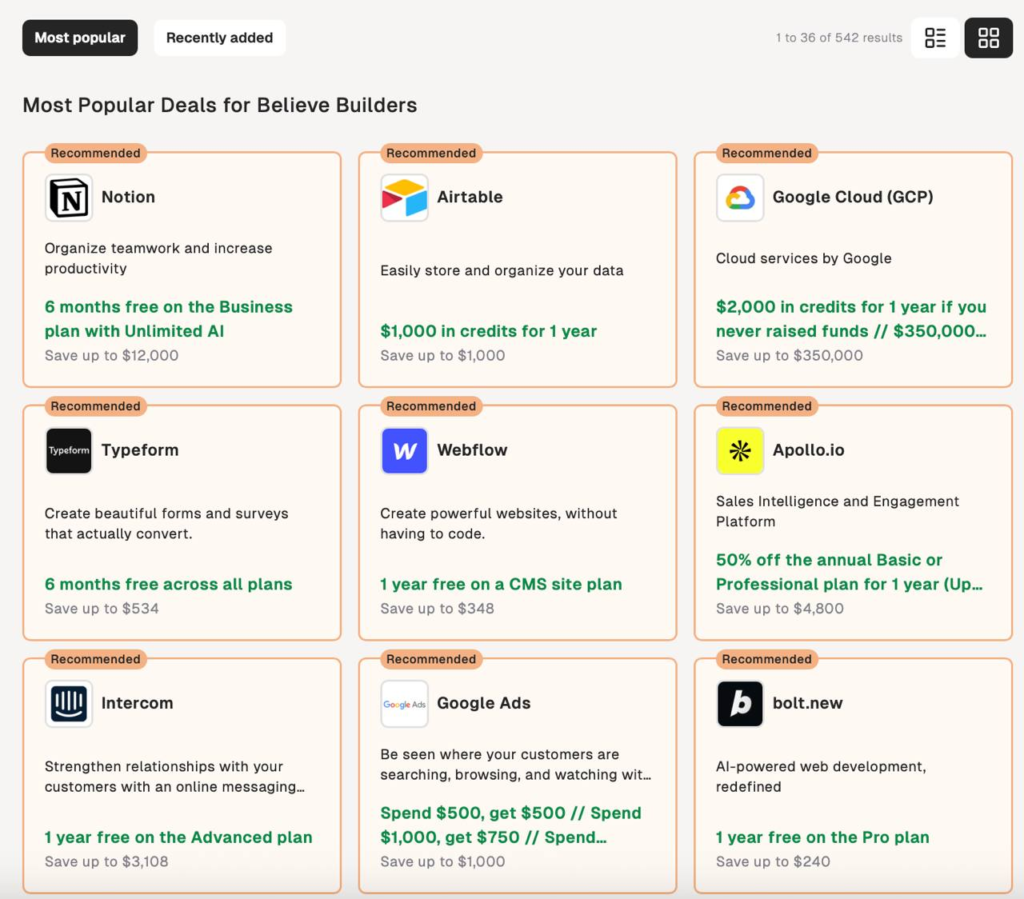The width and height of the screenshot is (1024, 899).
Task: Click 'Cloud services by Google' description
Action: click(803, 259)
